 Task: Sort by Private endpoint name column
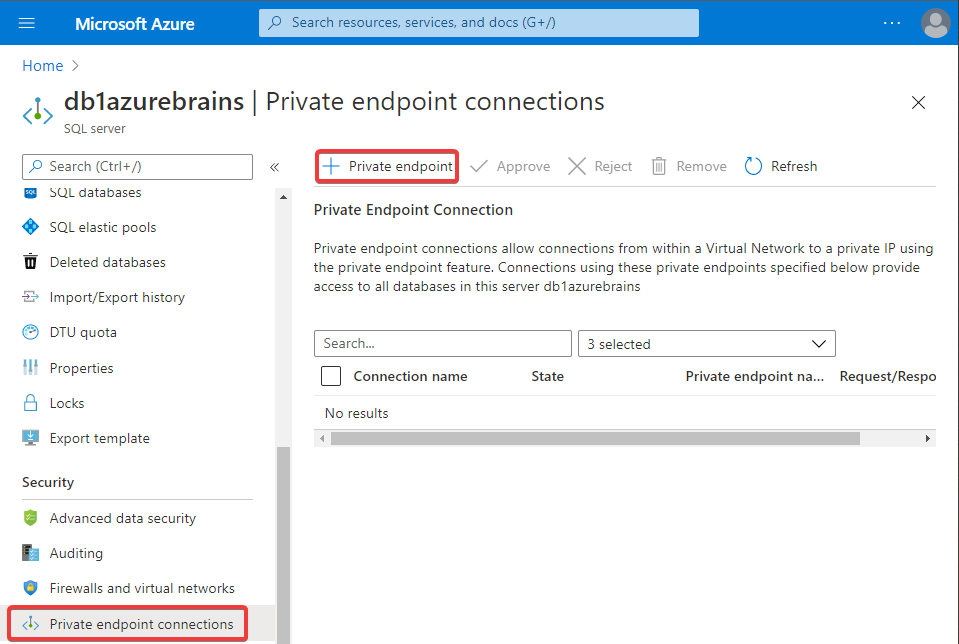point(754,377)
